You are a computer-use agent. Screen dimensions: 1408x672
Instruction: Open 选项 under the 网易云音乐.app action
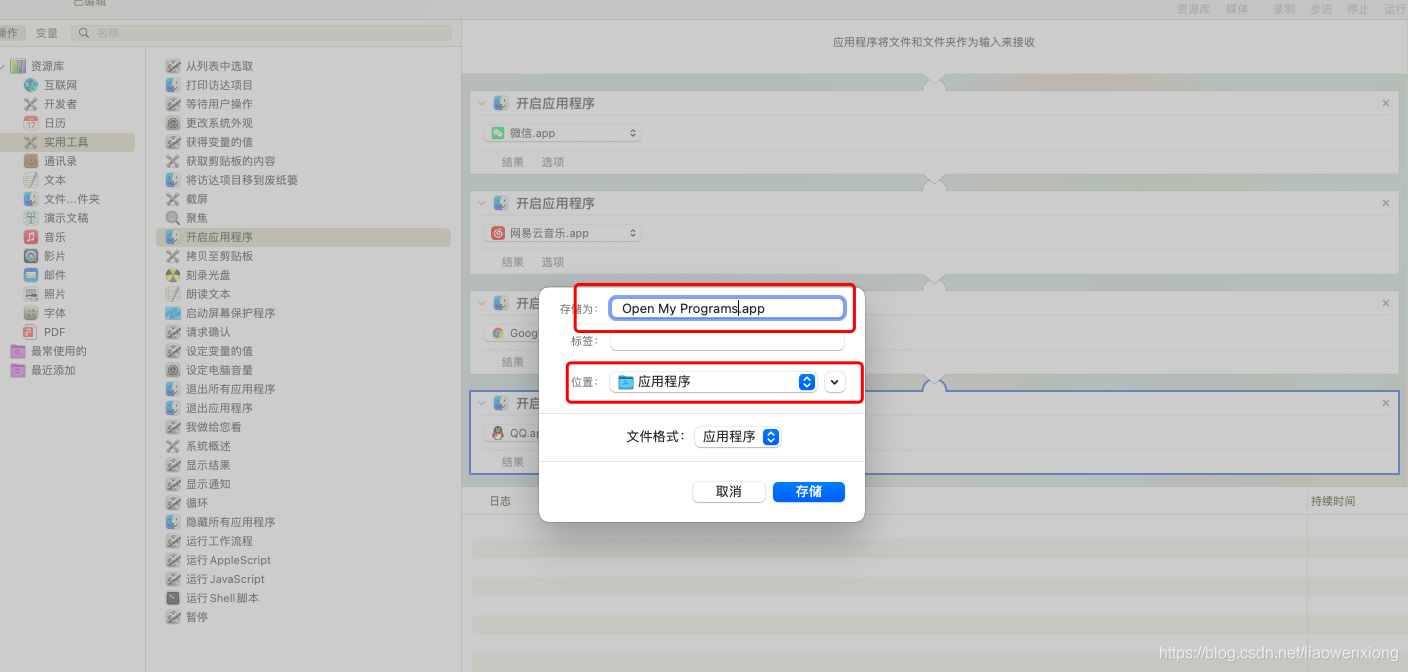click(553, 262)
